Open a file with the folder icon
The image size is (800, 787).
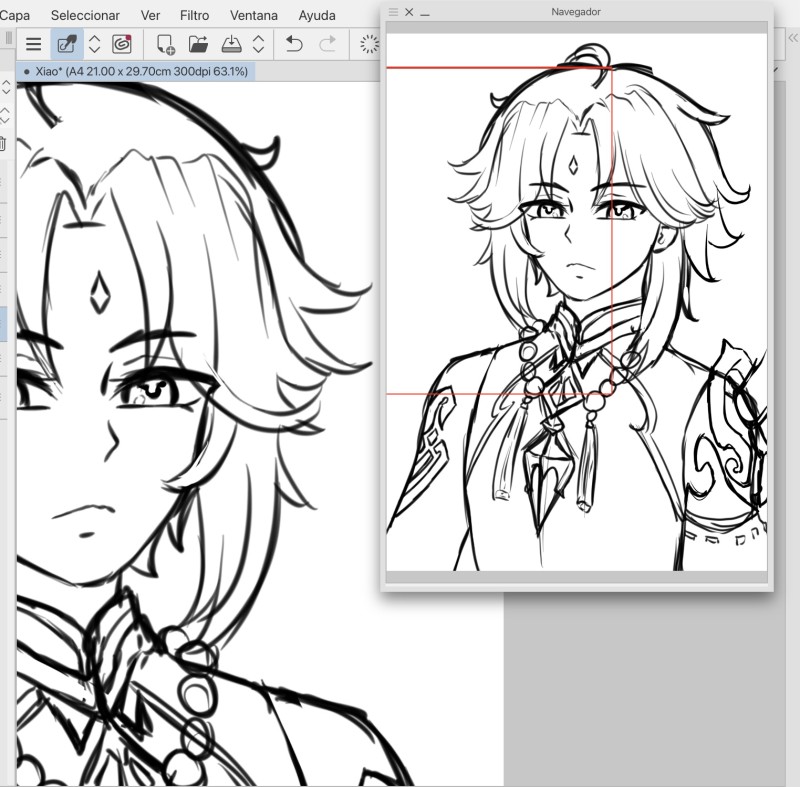[198, 44]
